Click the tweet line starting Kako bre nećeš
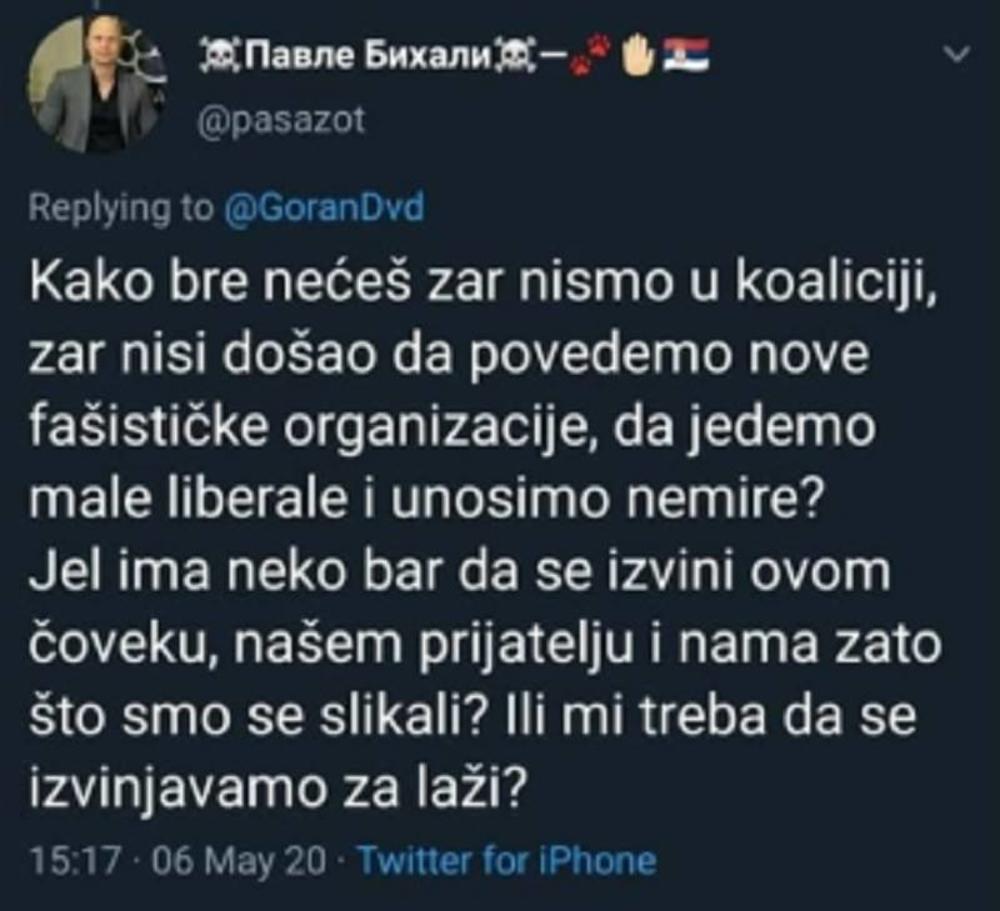Viewport: 1000px width, 911px height. 484,281
